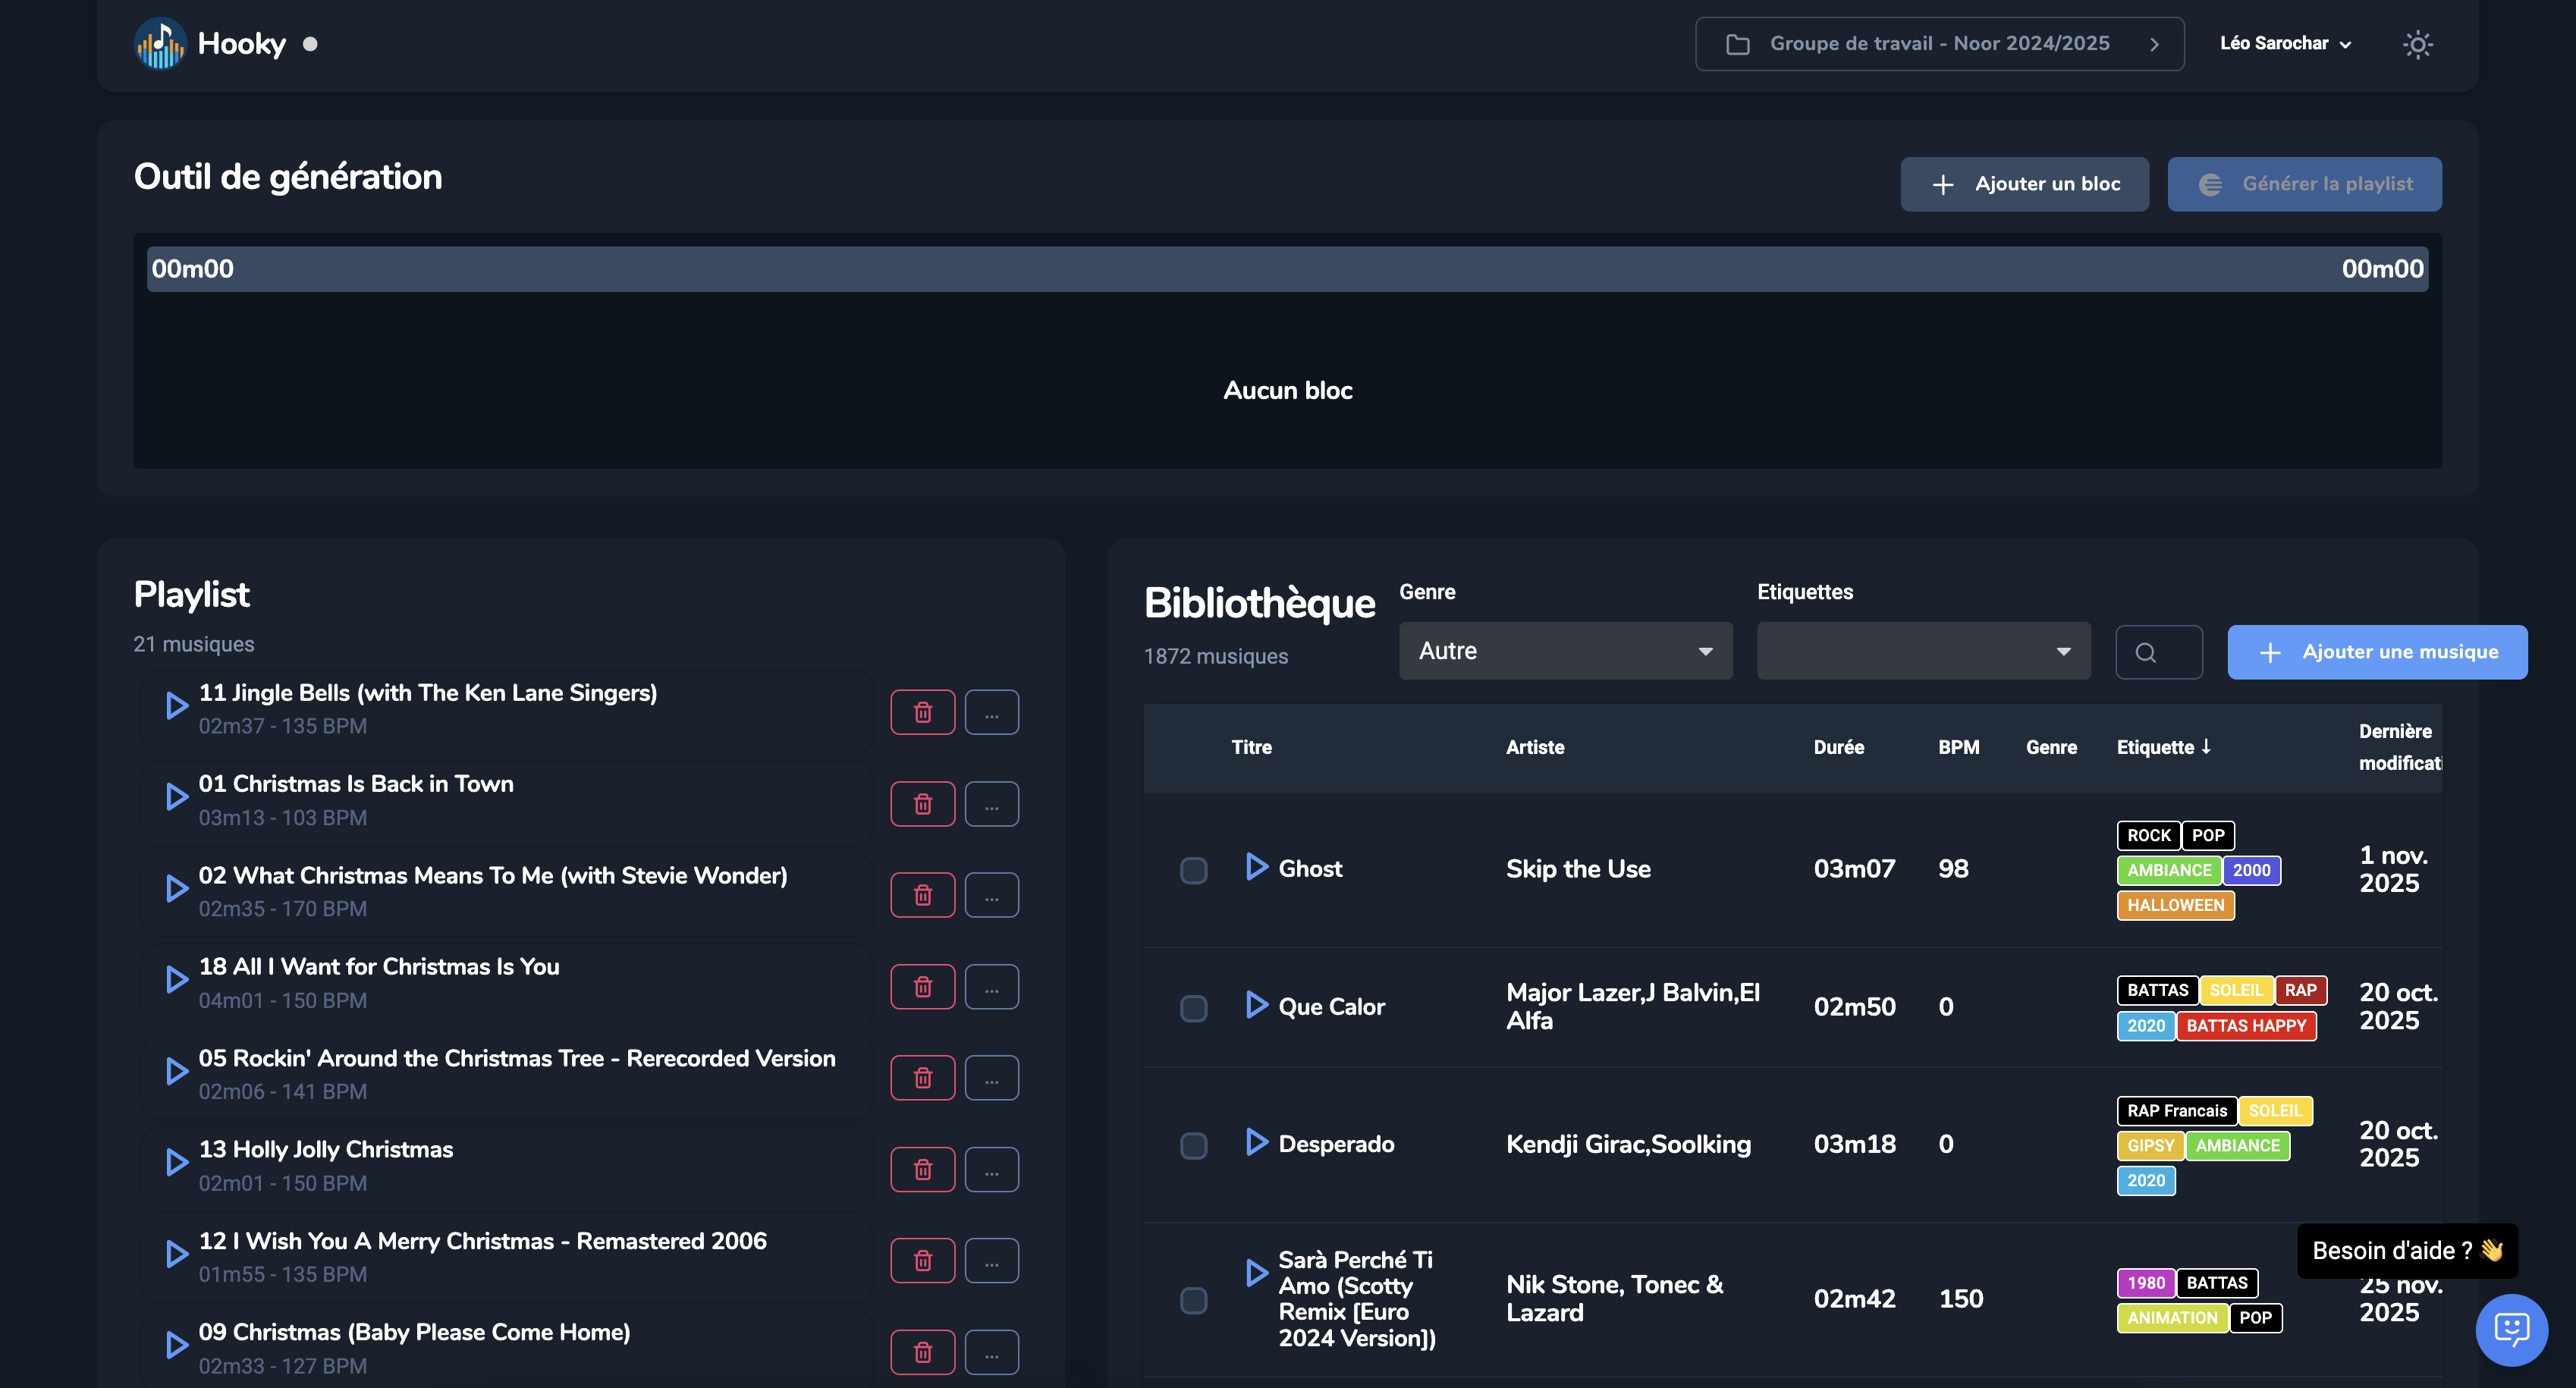
Task: Play the Ghost track in the library
Action: pyautogui.click(x=1256, y=867)
